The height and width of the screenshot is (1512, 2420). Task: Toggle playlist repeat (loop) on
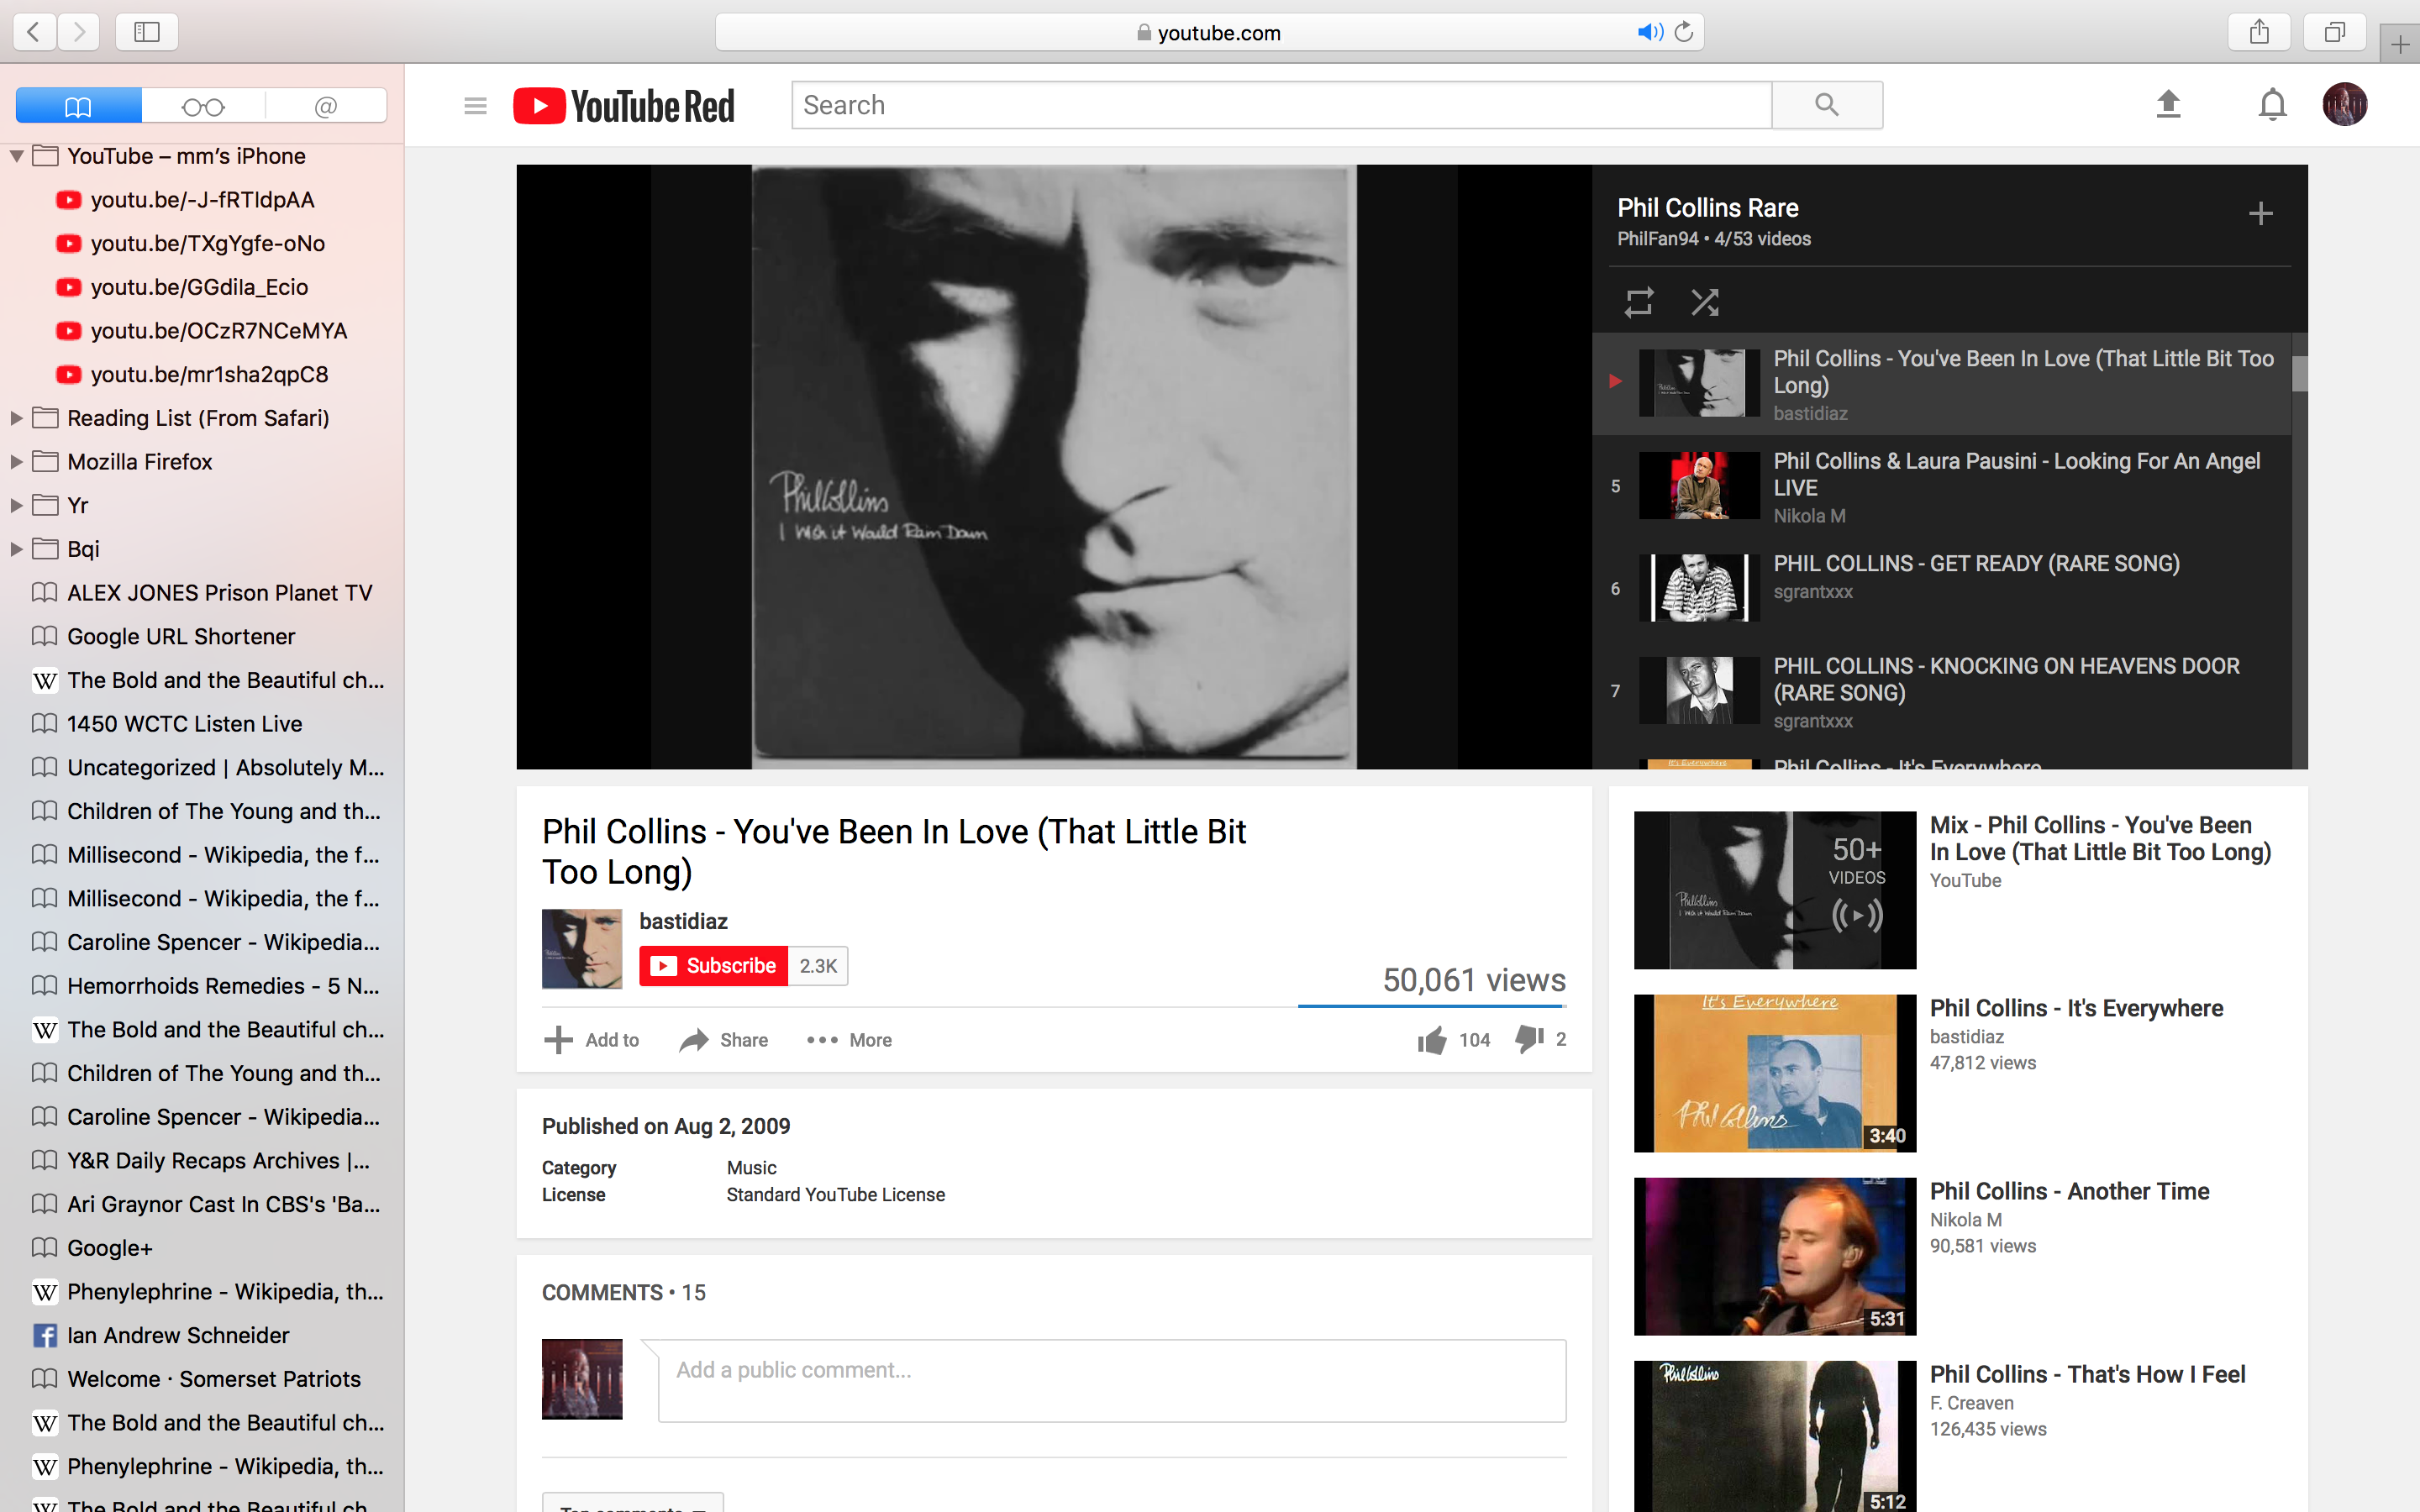point(1638,302)
